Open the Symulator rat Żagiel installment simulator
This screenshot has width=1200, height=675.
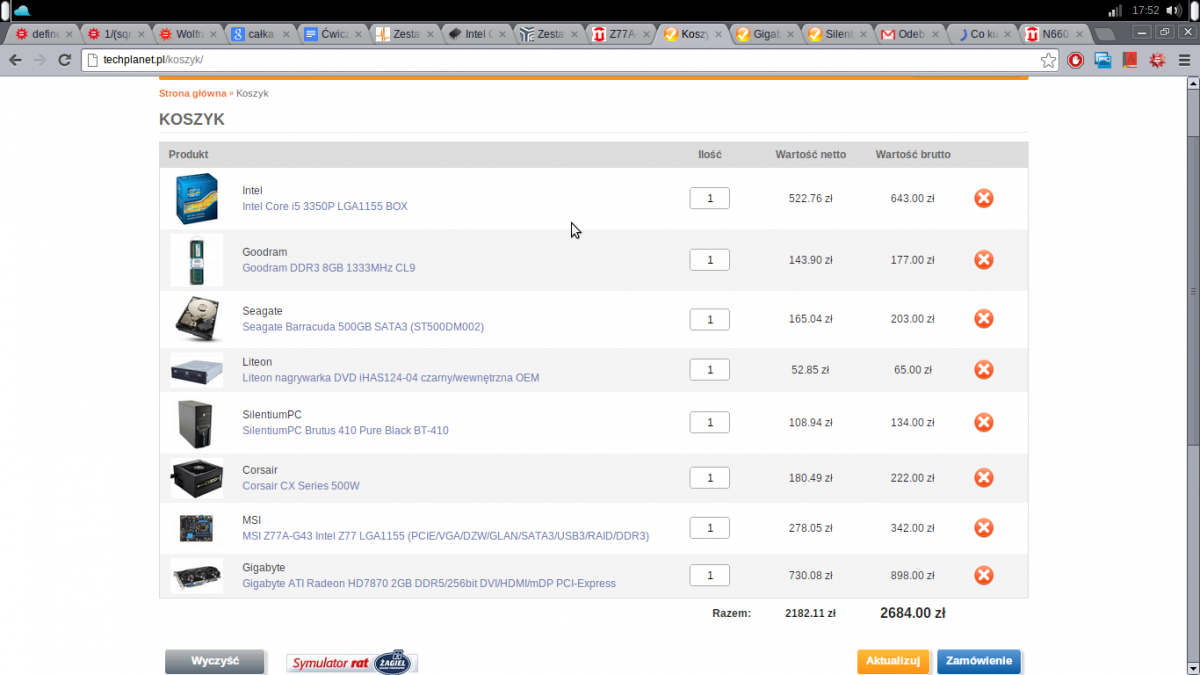352,662
